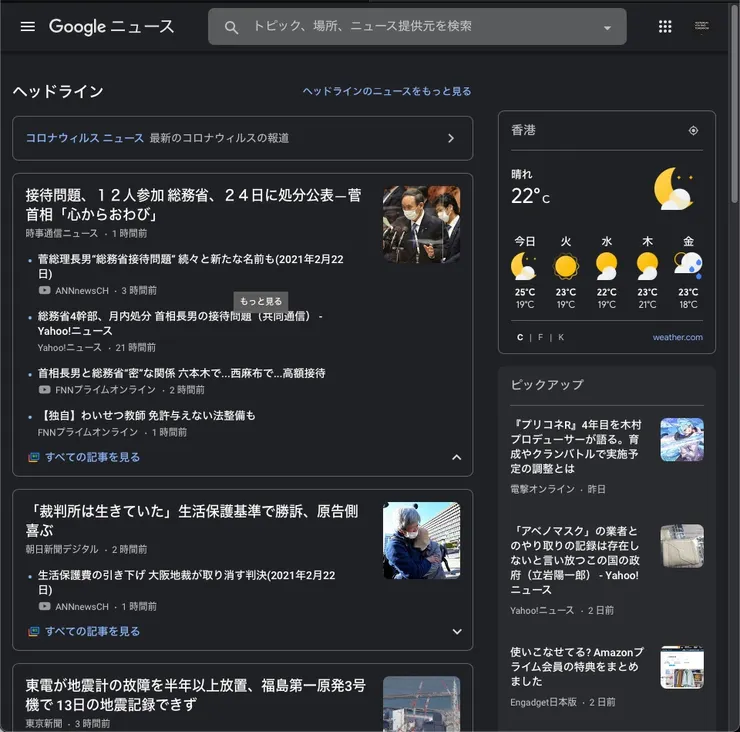This screenshot has height=732, width=740.
Task: Click the ヘッドライン section heading
Action: (58, 91)
